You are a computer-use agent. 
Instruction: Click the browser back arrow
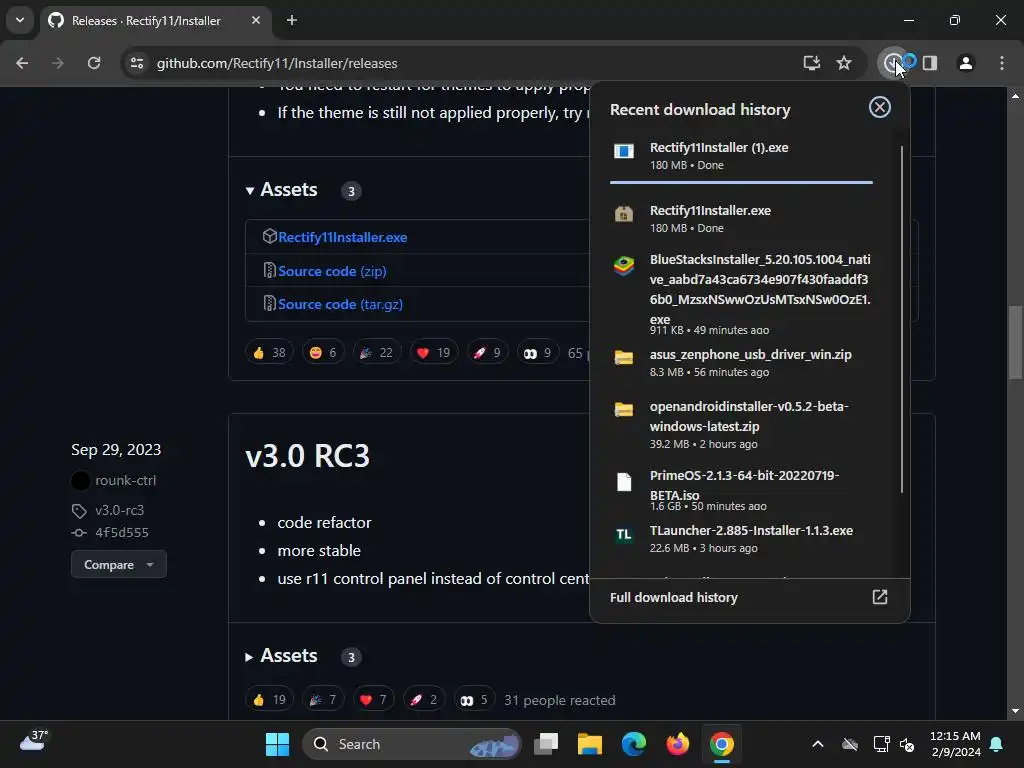click(x=22, y=63)
